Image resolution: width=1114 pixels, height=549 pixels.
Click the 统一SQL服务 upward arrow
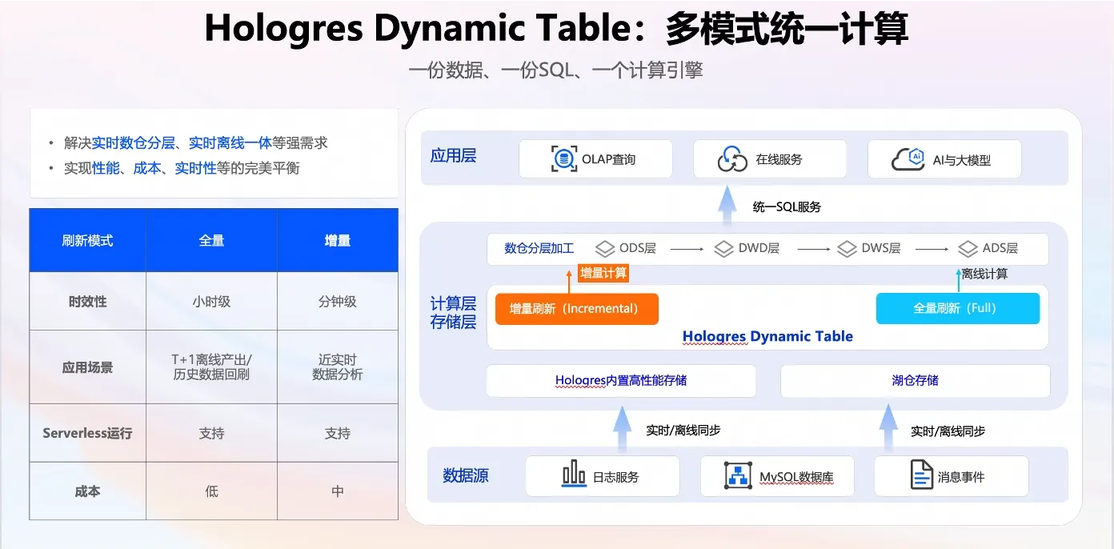(726, 207)
